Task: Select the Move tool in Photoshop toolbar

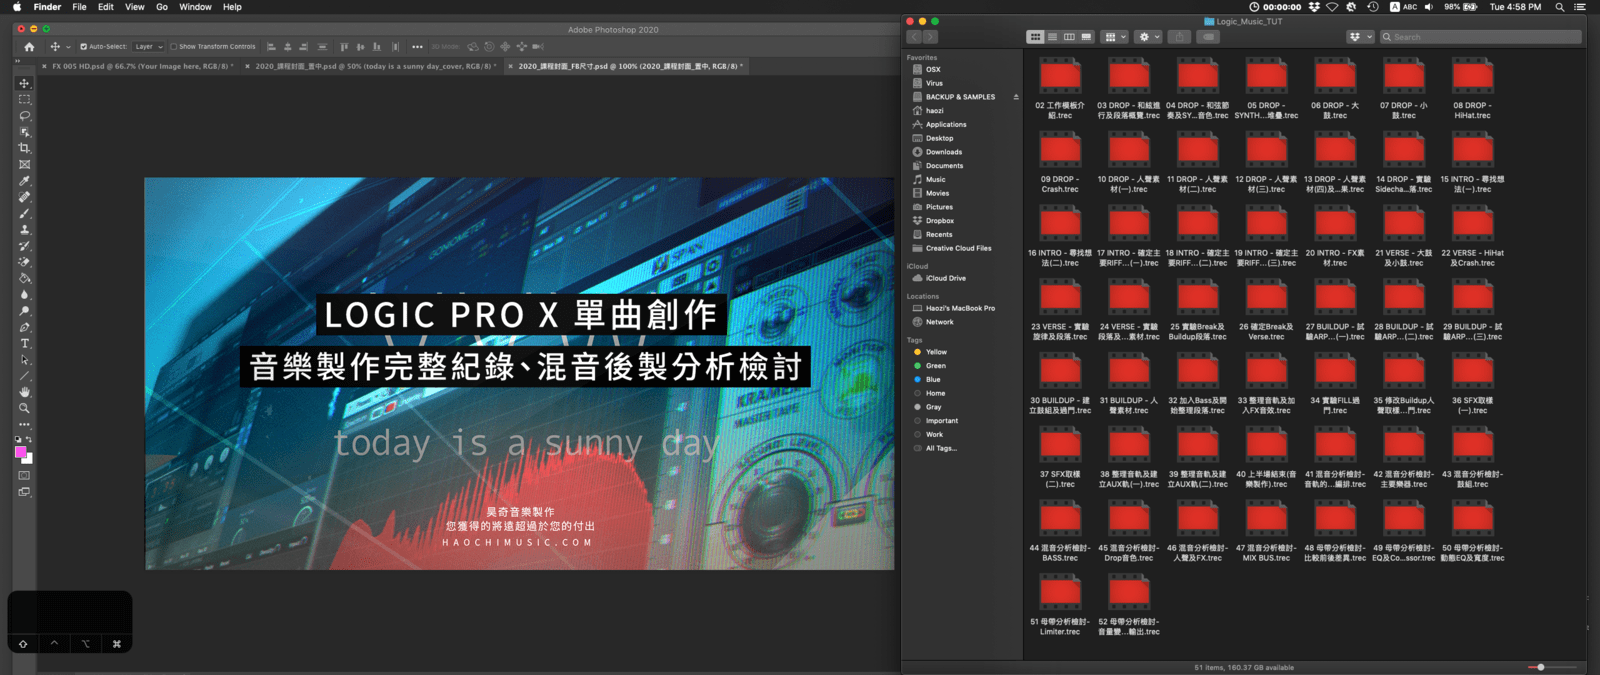Action: point(25,83)
